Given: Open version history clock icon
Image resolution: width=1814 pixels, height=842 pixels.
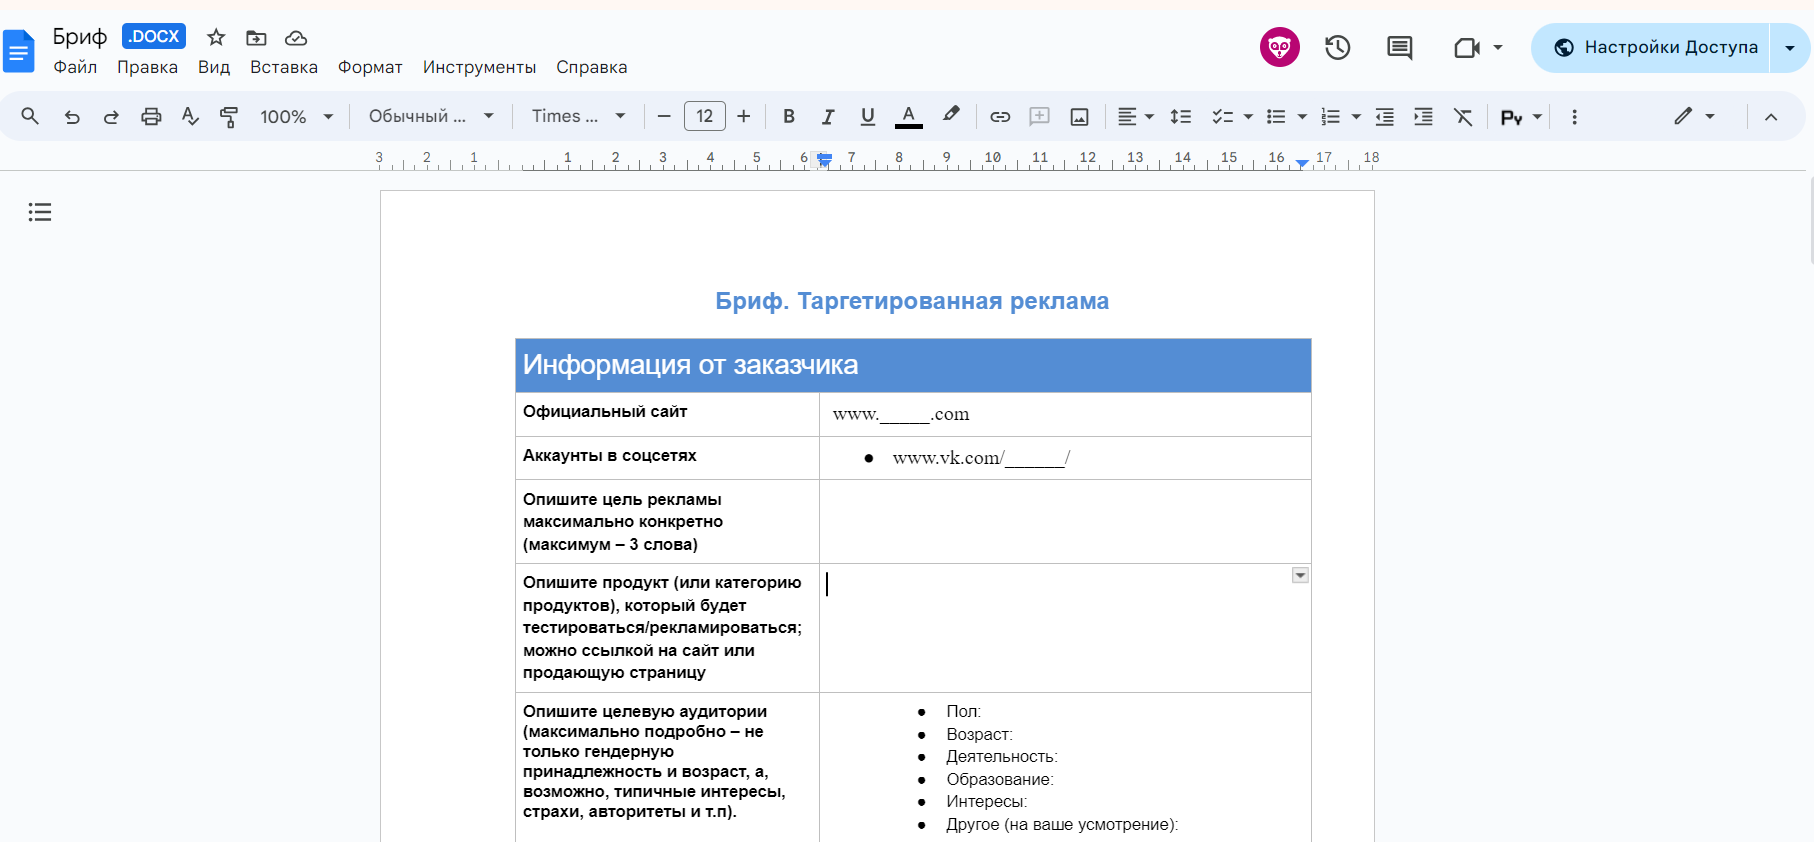Looking at the screenshot, I should pyautogui.click(x=1338, y=47).
